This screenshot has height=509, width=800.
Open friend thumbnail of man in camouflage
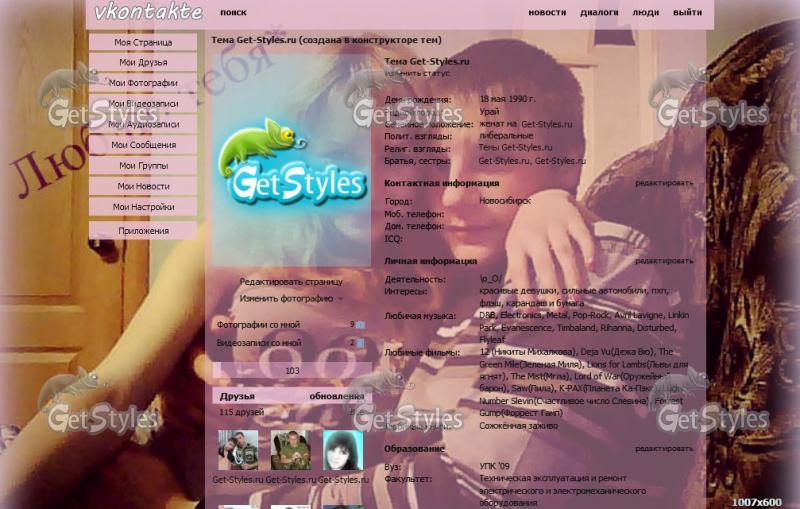[x=290, y=450]
